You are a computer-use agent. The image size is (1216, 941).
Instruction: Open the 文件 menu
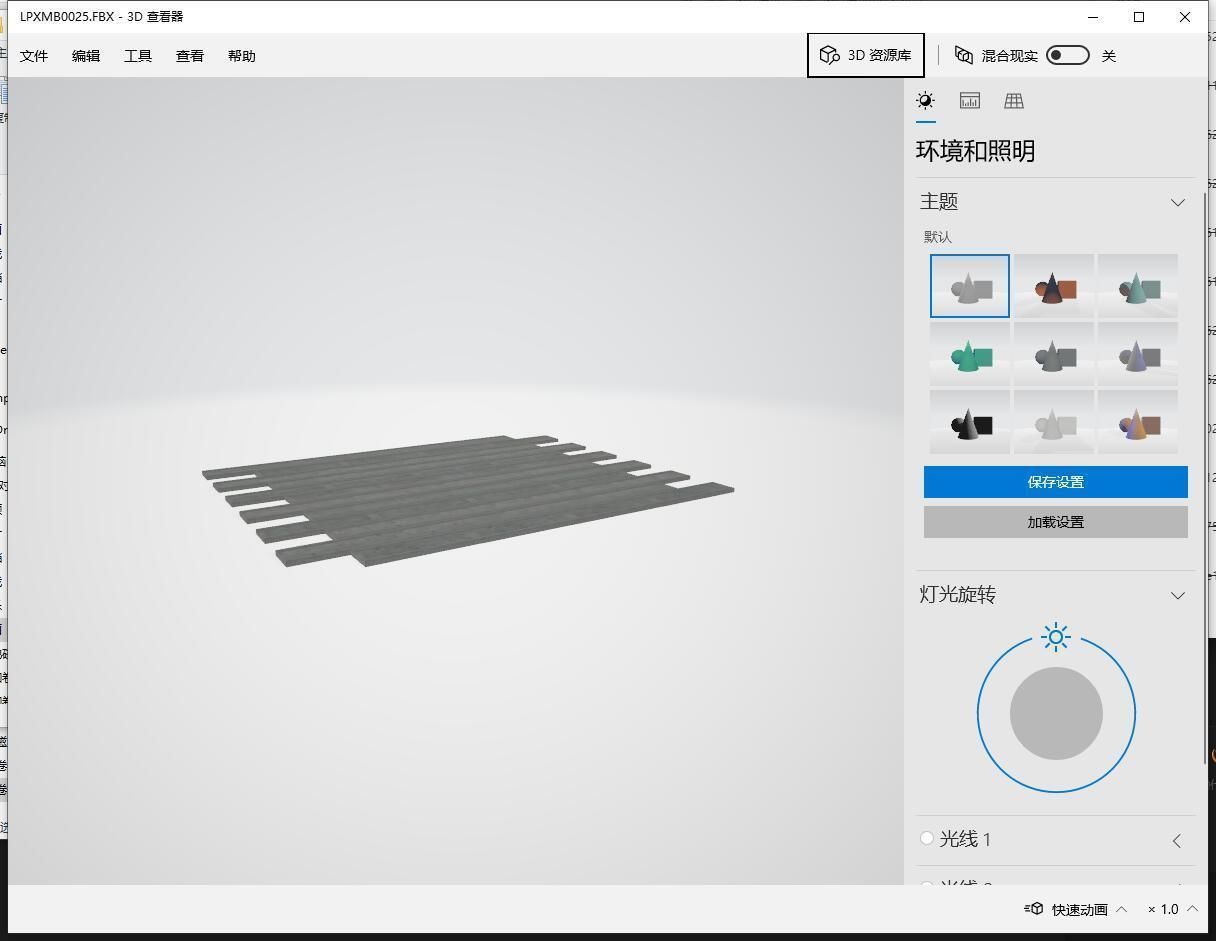[34, 56]
